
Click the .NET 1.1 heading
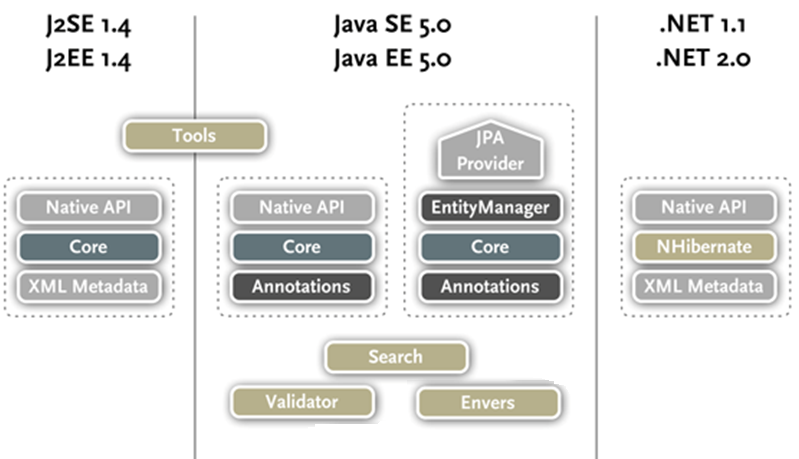point(703,24)
